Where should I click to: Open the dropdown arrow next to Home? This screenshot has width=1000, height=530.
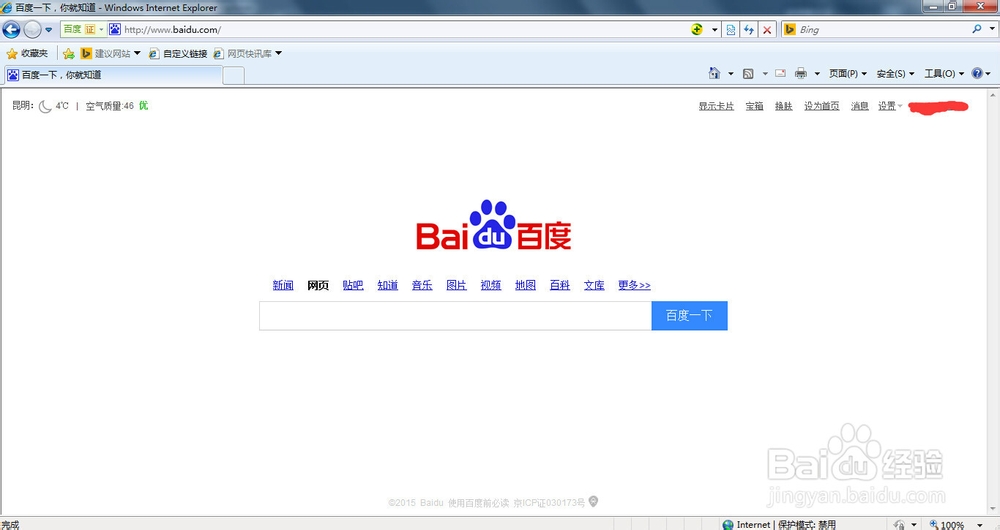tap(731, 74)
